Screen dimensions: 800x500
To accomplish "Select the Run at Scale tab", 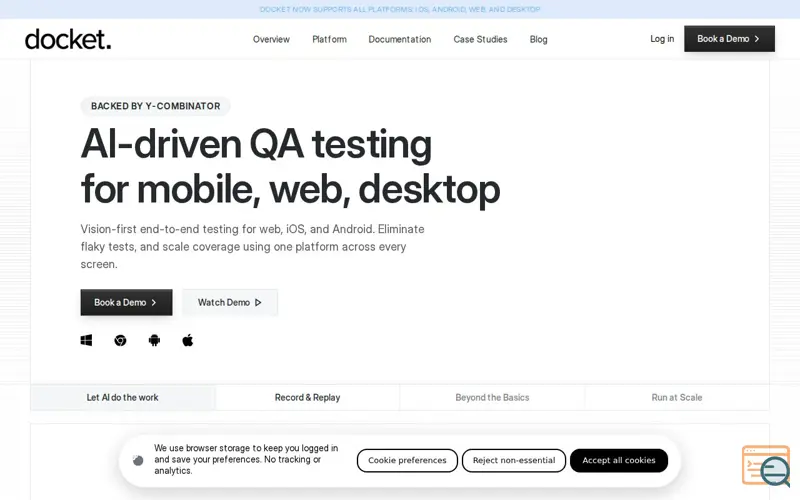I will [677, 397].
